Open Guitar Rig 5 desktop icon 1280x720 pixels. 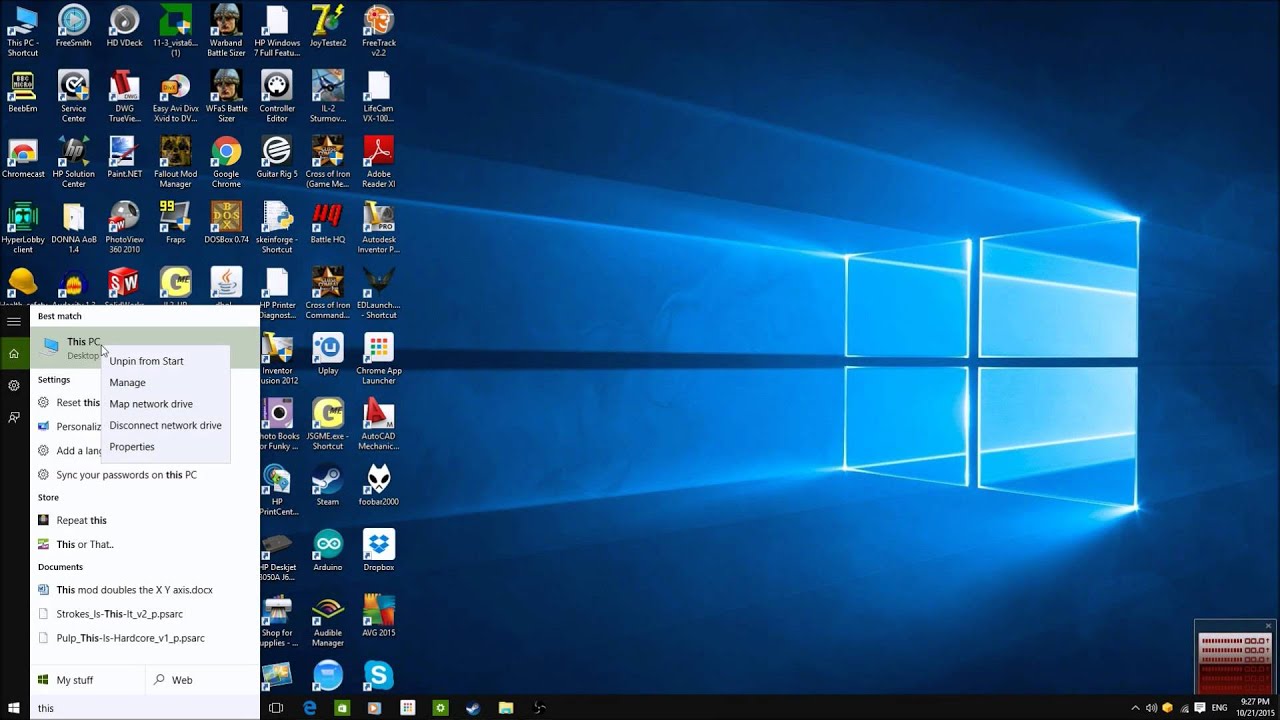[x=277, y=158]
